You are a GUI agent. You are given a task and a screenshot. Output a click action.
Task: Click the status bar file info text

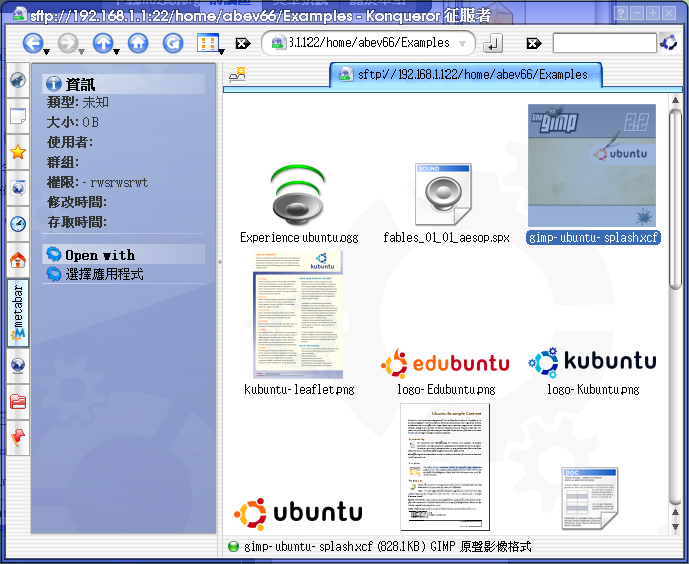click(387, 546)
